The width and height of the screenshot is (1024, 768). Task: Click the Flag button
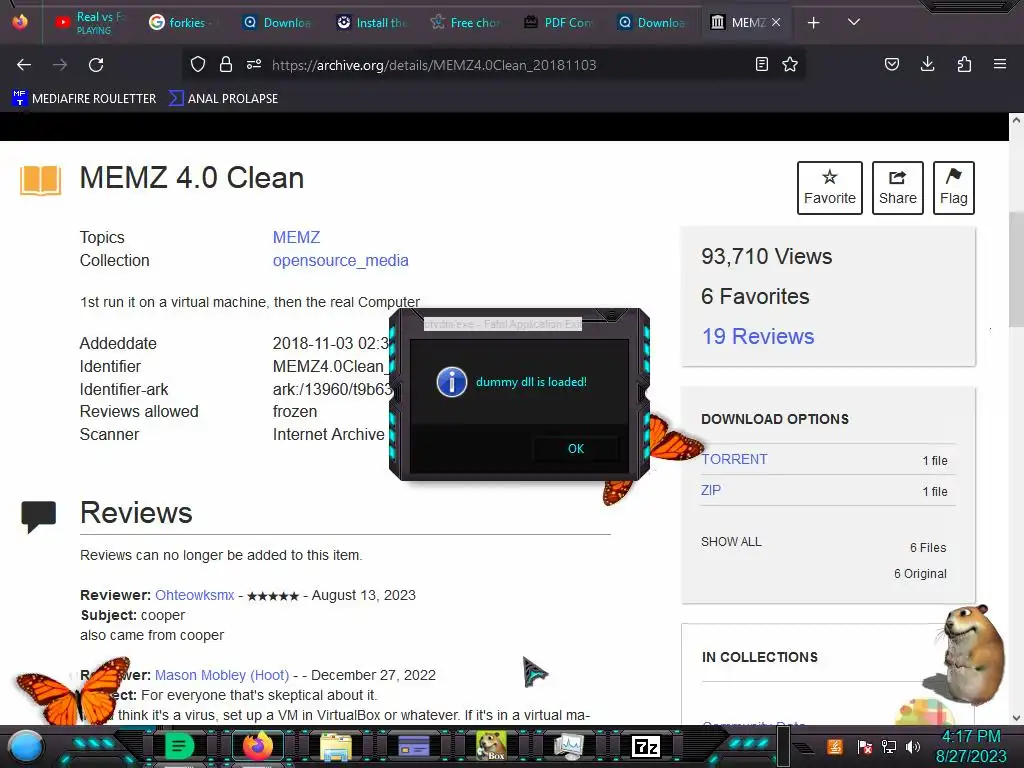coord(953,187)
